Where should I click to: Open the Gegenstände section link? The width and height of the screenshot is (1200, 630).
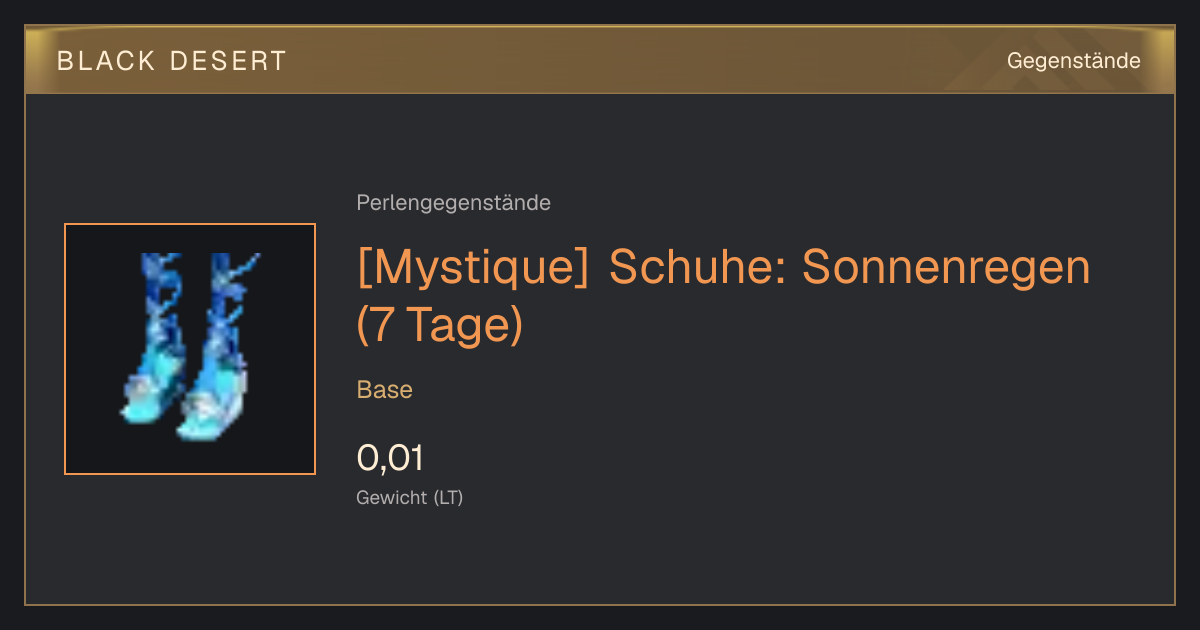1073,61
